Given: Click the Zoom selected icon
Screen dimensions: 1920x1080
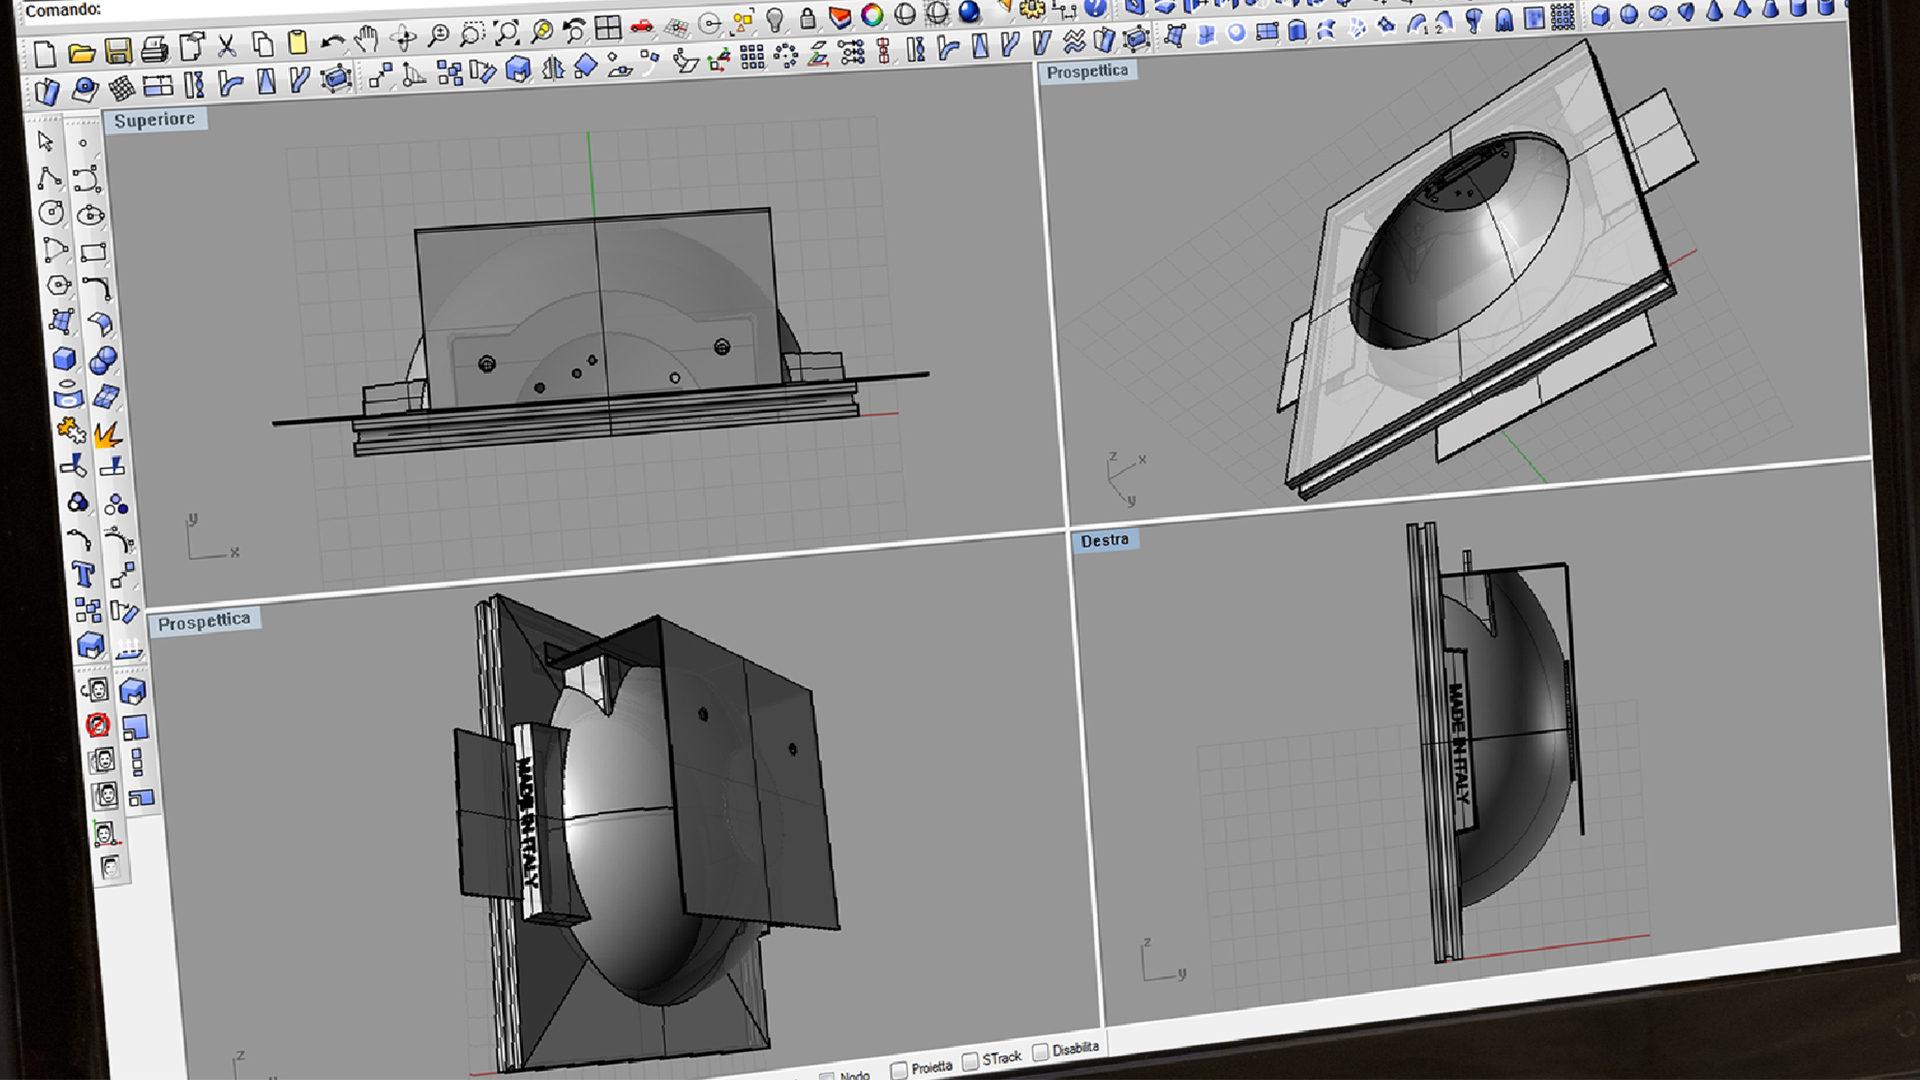Looking at the screenshot, I should 541,32.
